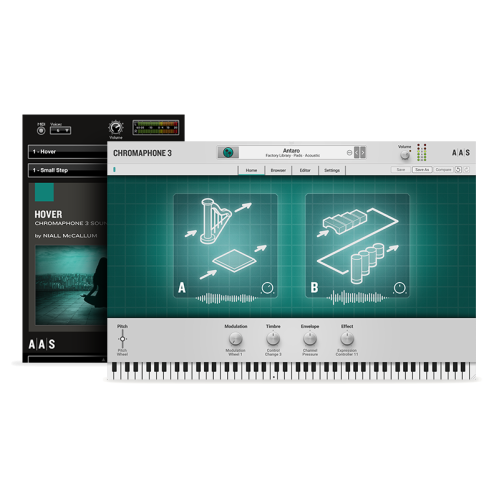This screenshot has height=500, width=499.
Task: Select the plate resonator icon in layer A
Action: [234, 260]
